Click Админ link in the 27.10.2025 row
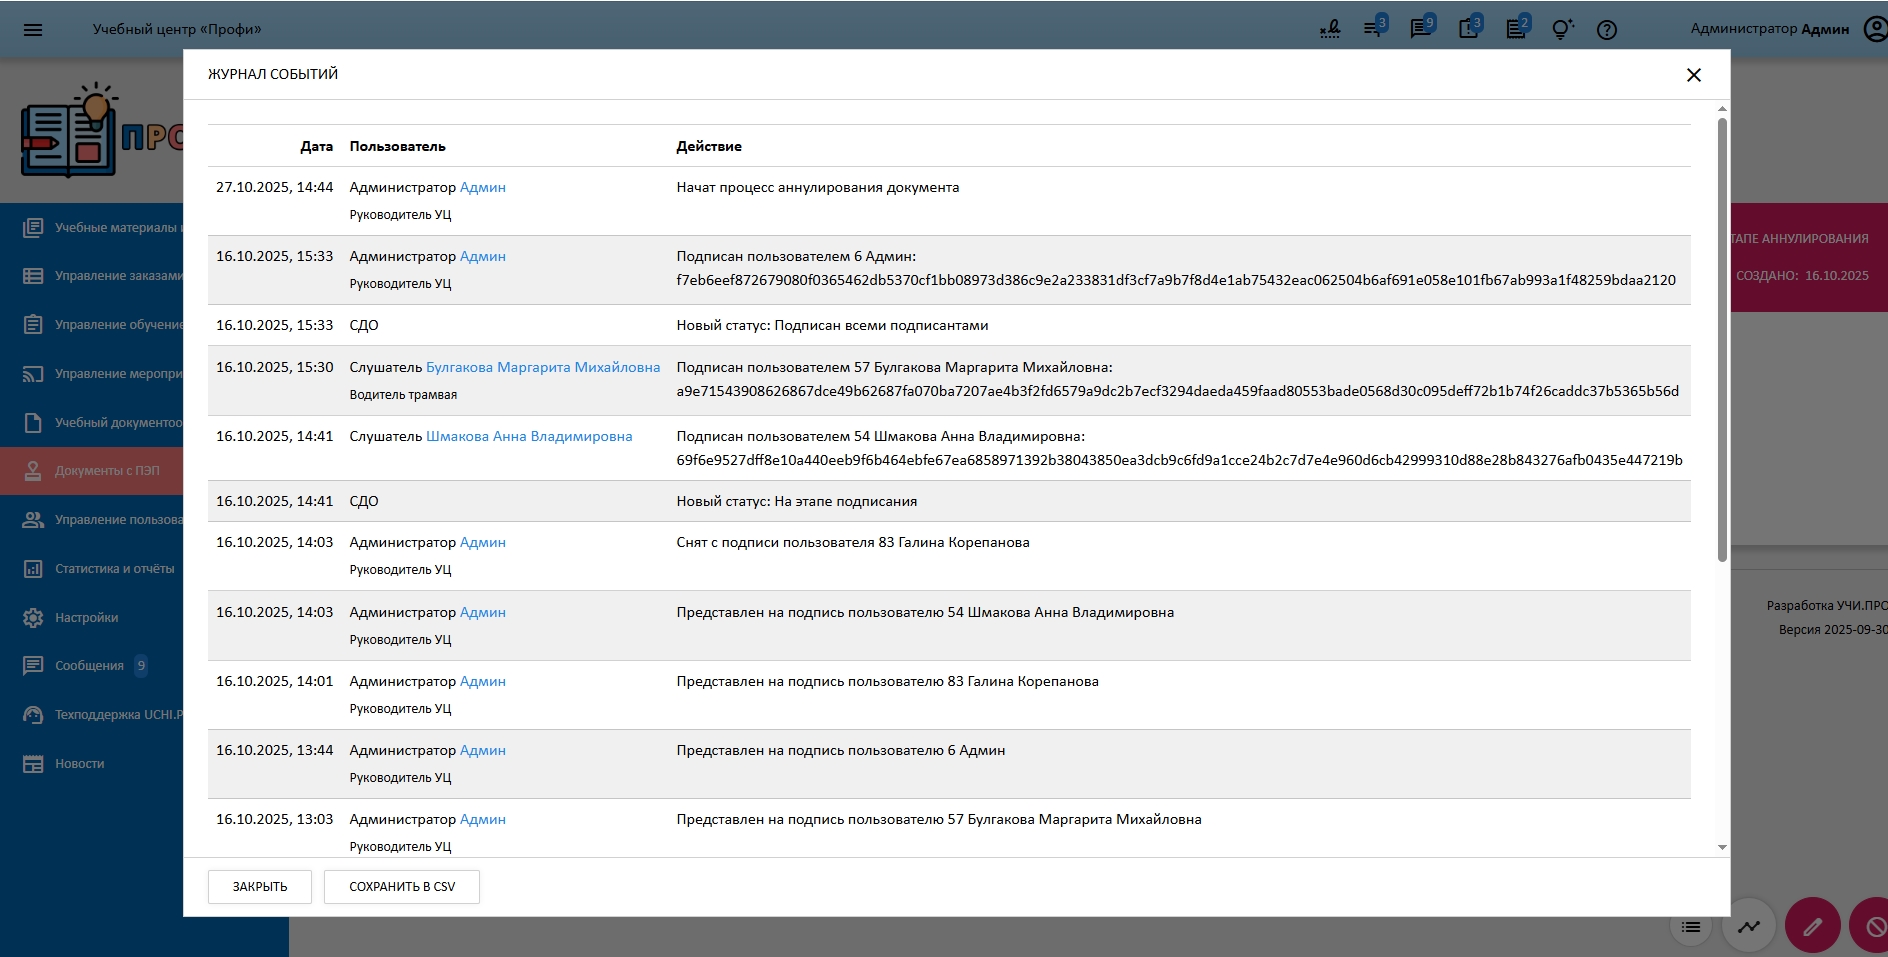 coord(483,188)
